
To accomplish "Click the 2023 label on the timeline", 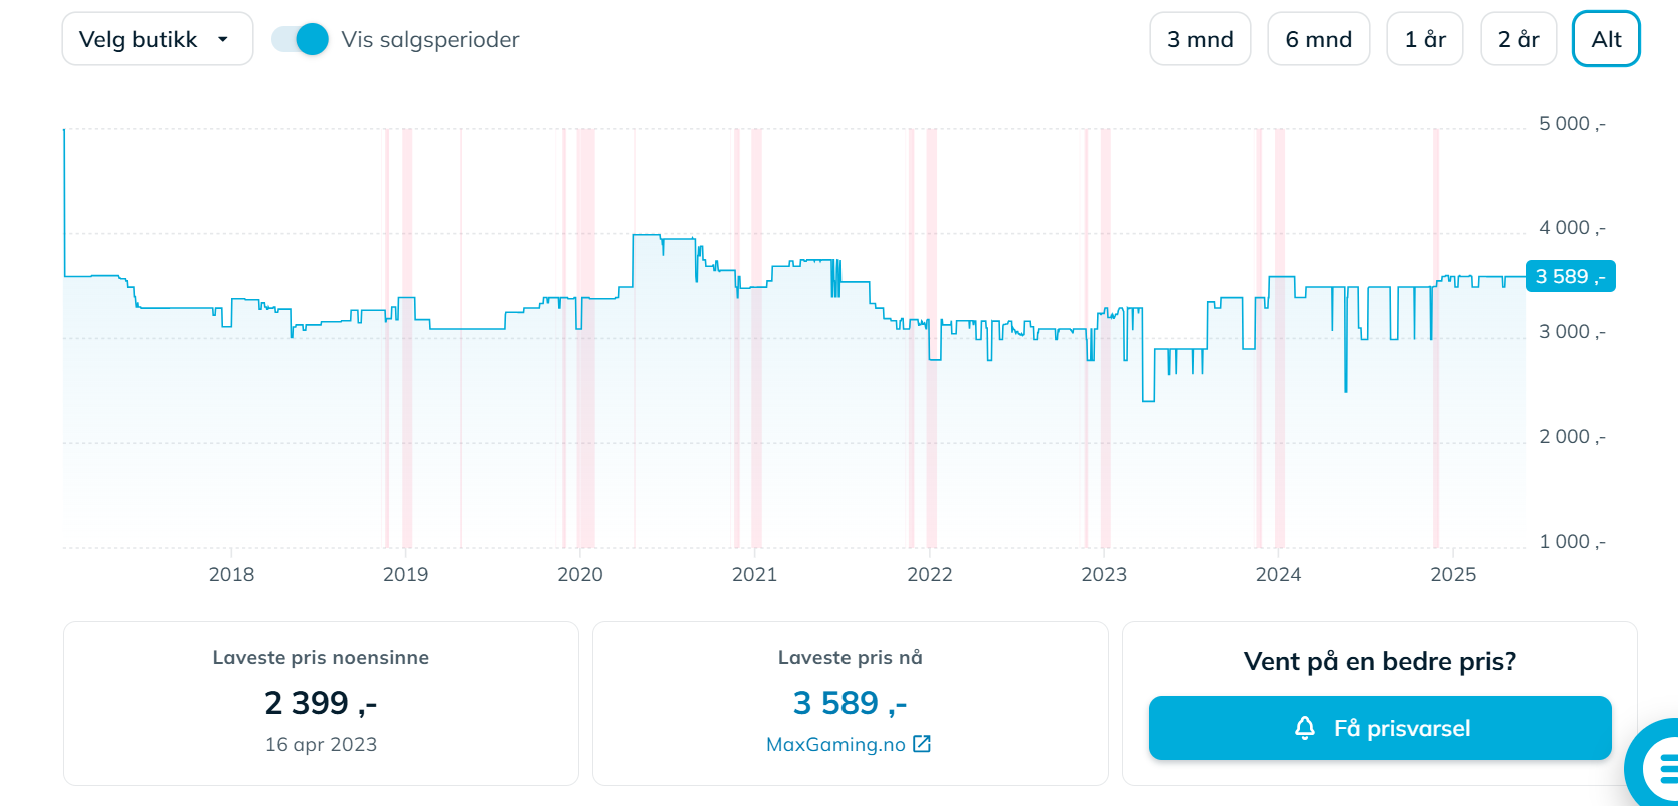I will (1104, 574).
